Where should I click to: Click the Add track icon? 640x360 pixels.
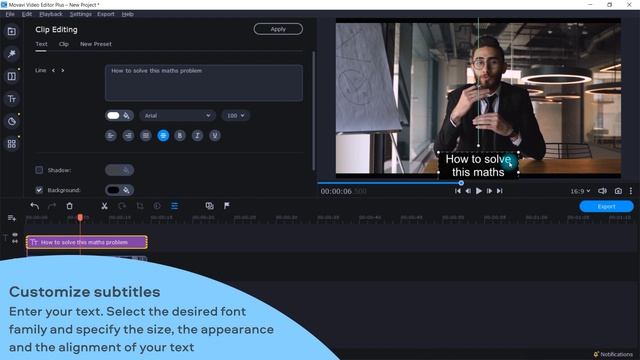11,218
